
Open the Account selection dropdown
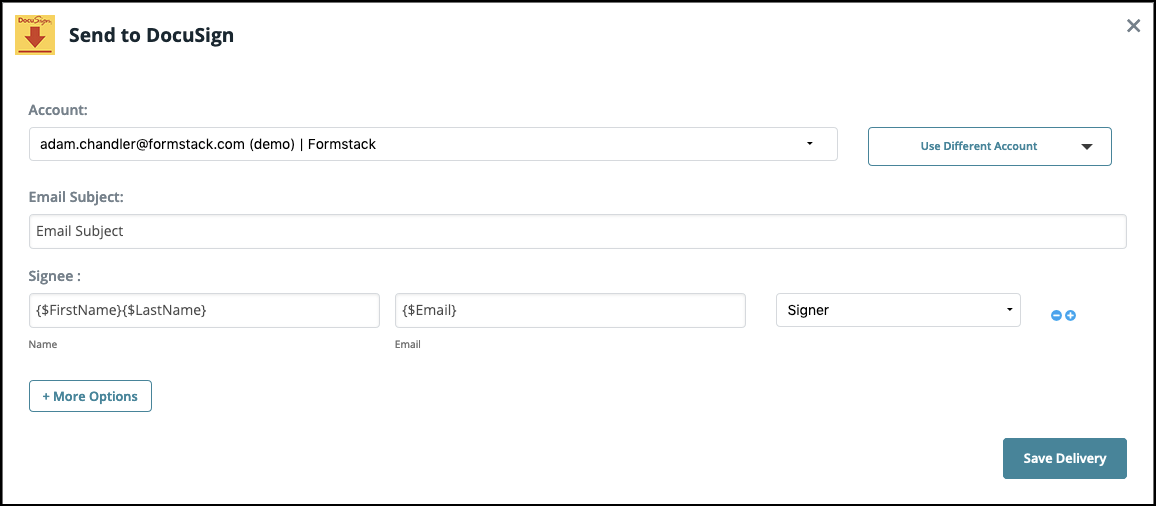tap(432, 144)
